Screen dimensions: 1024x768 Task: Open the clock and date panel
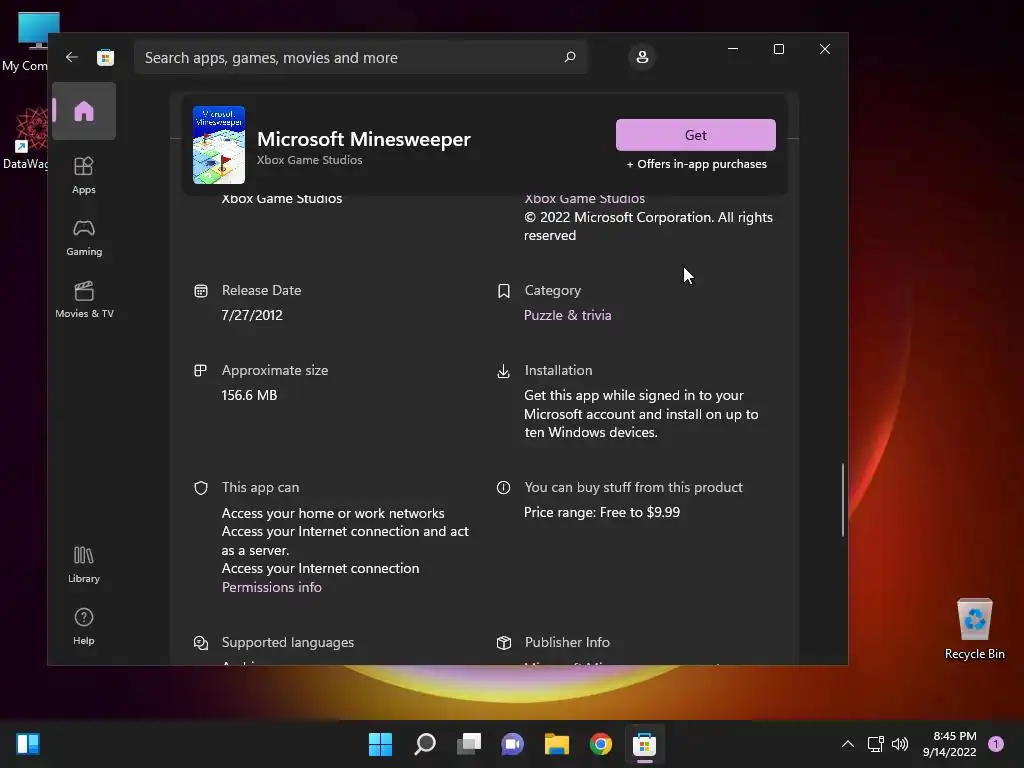click(950, 744)
